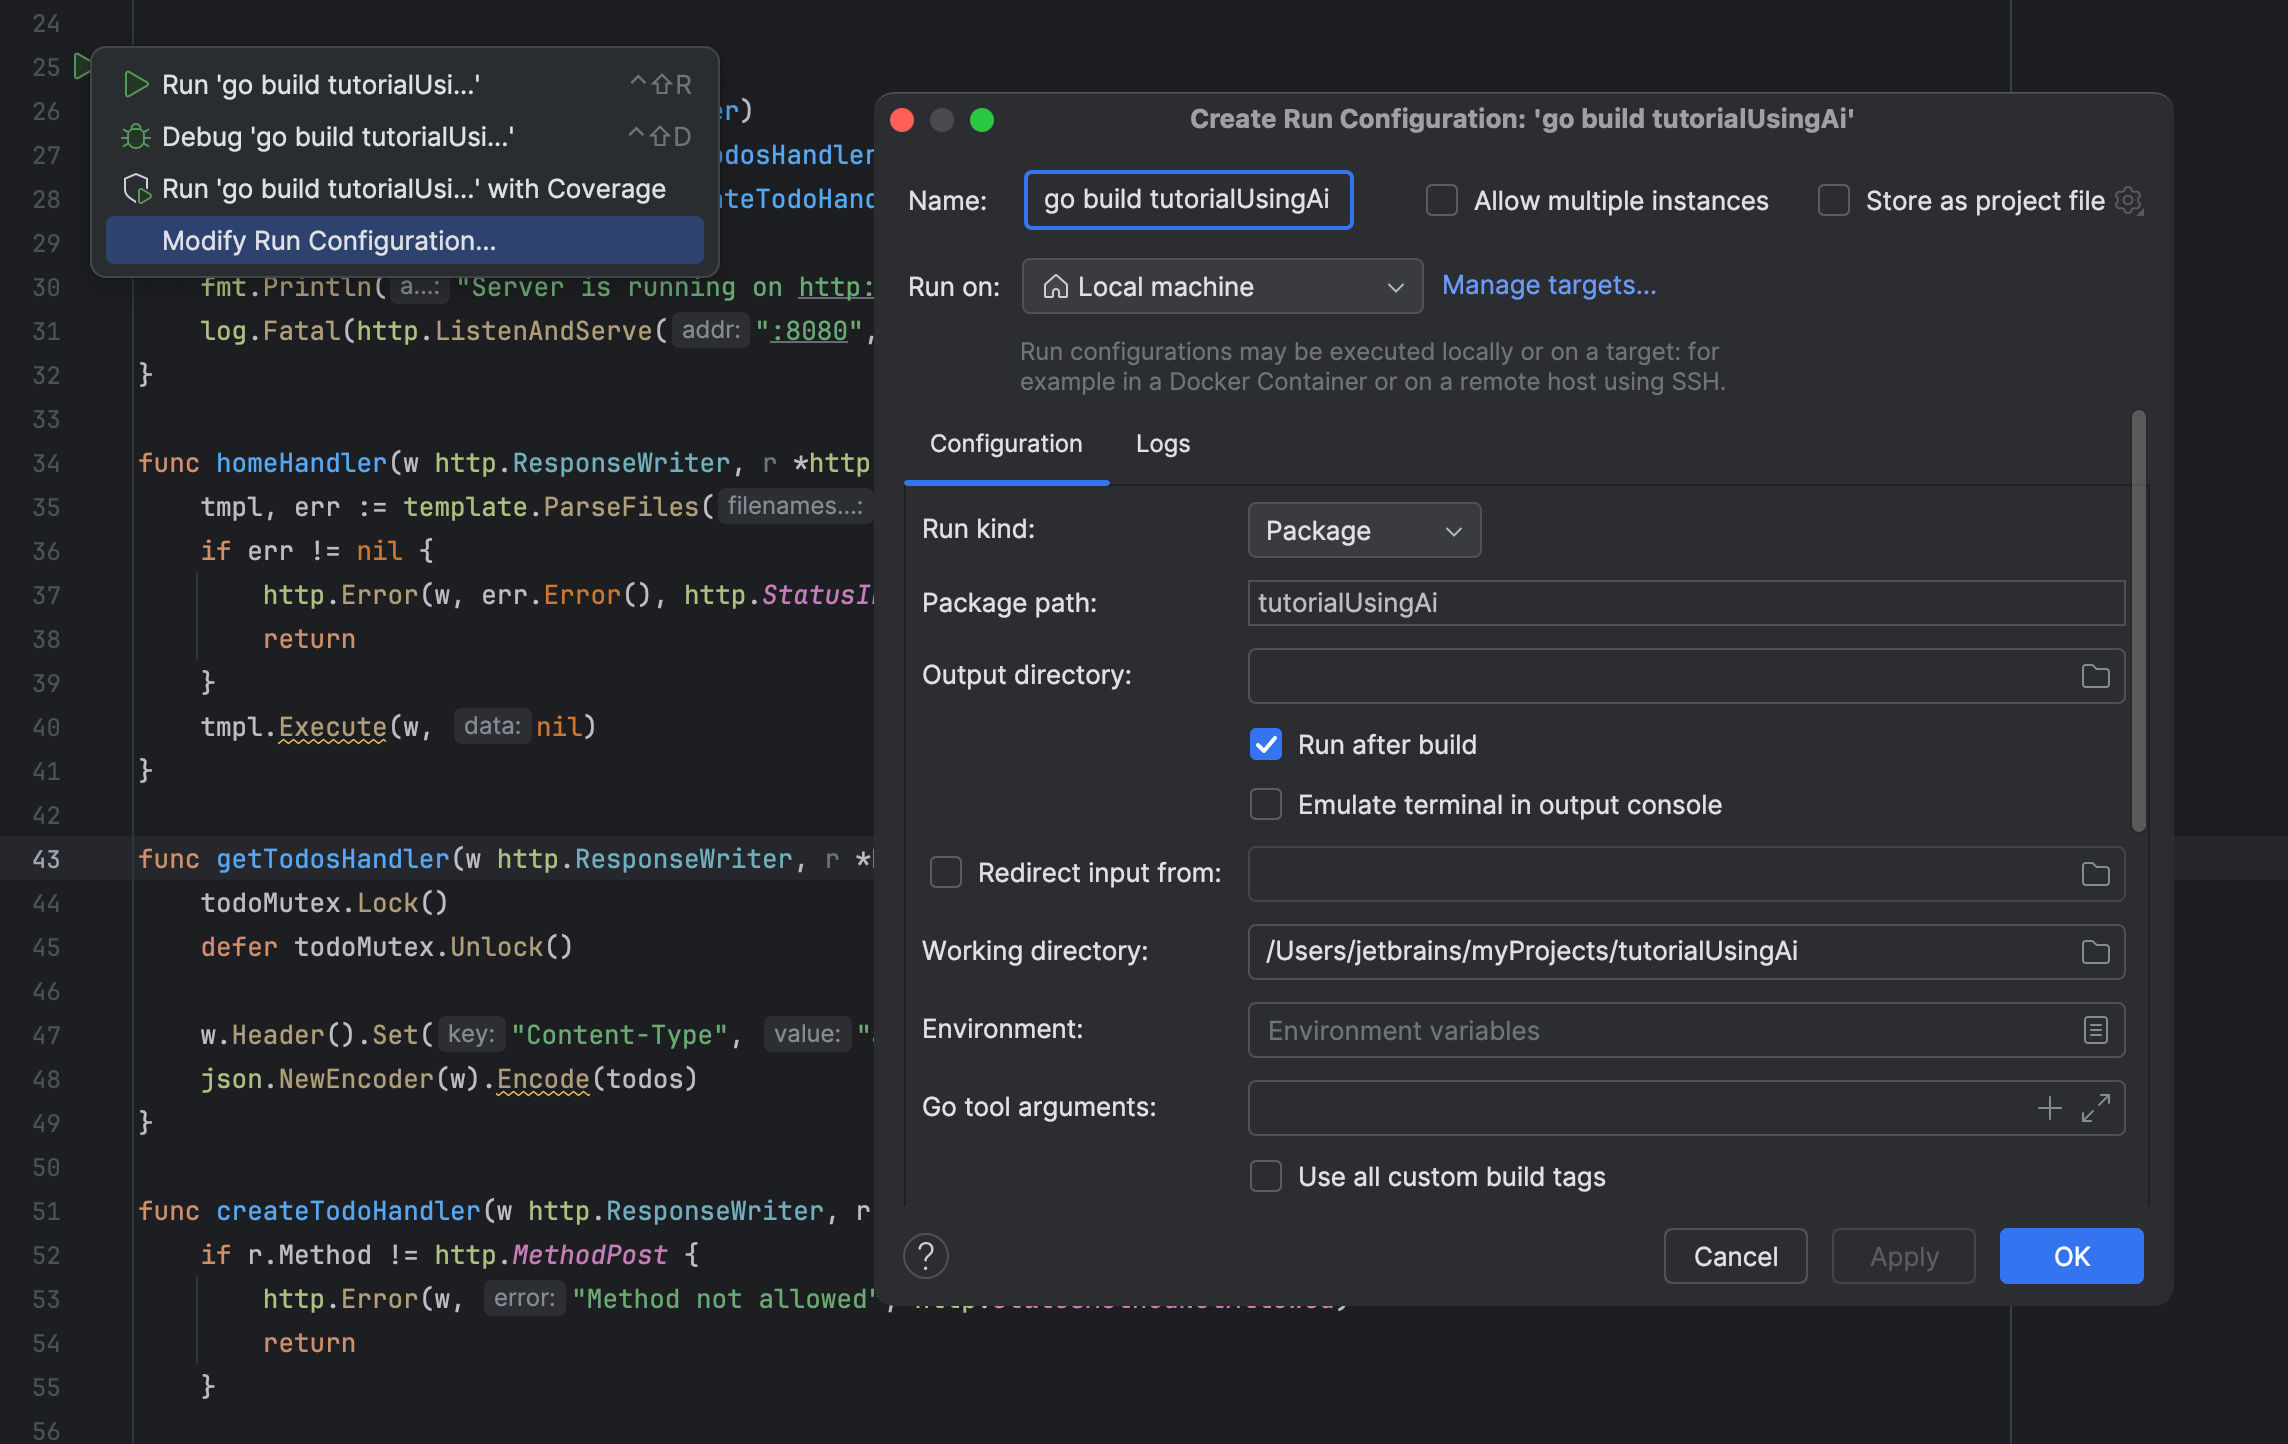The height and width of the screenshot is (1444, 2288).
Task: Switch to the Logs tab
Action: (x=1162, y=444)
